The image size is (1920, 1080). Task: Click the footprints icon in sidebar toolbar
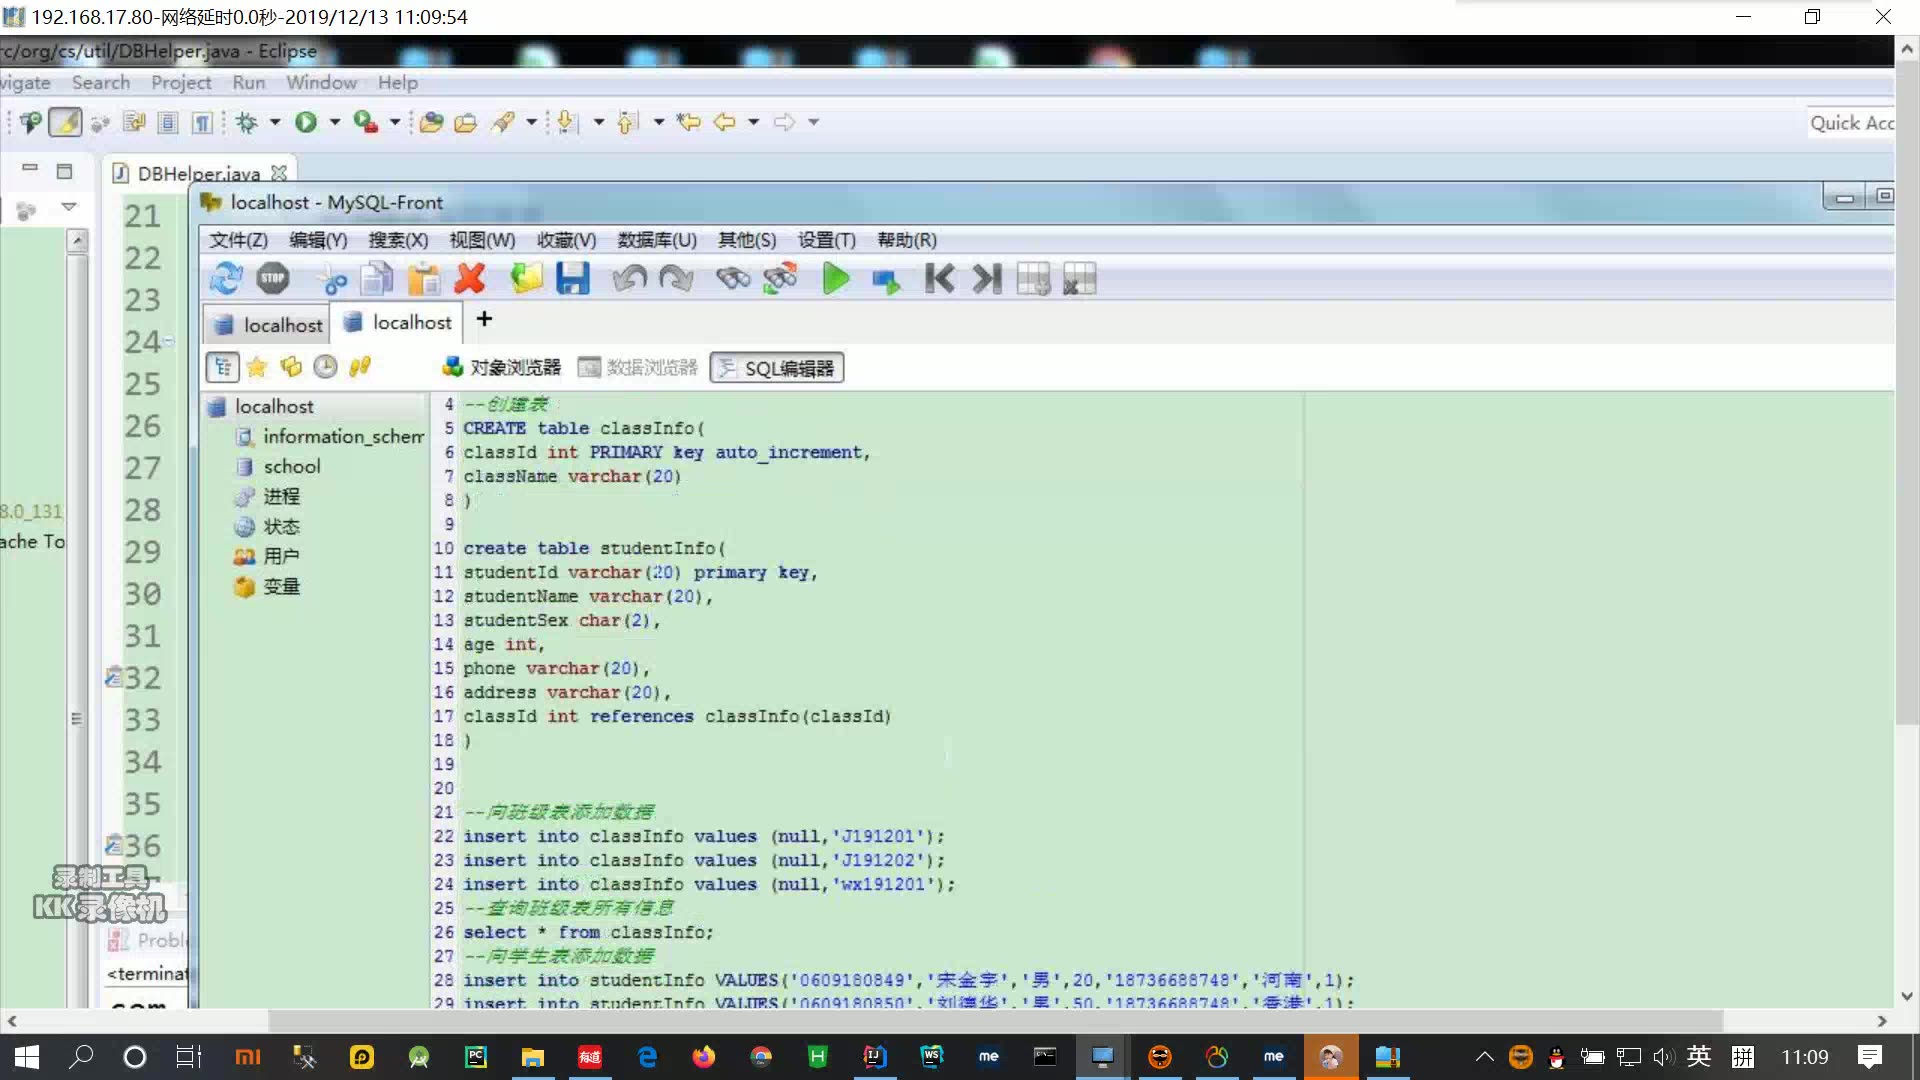coord(360,367)
